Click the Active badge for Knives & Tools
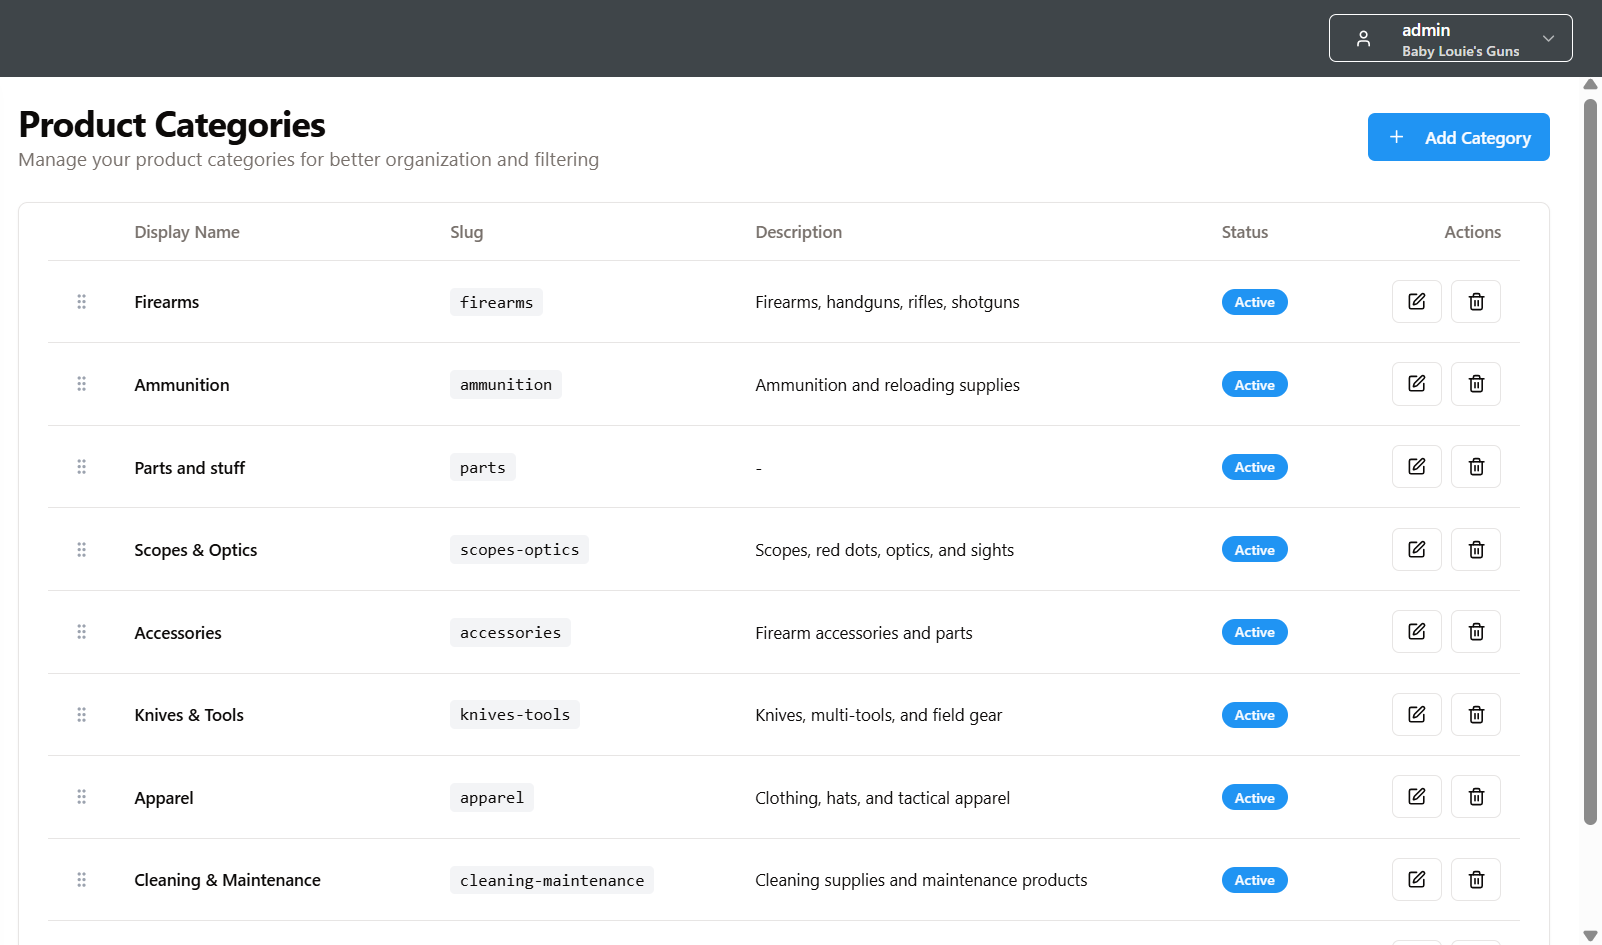 1254,715
